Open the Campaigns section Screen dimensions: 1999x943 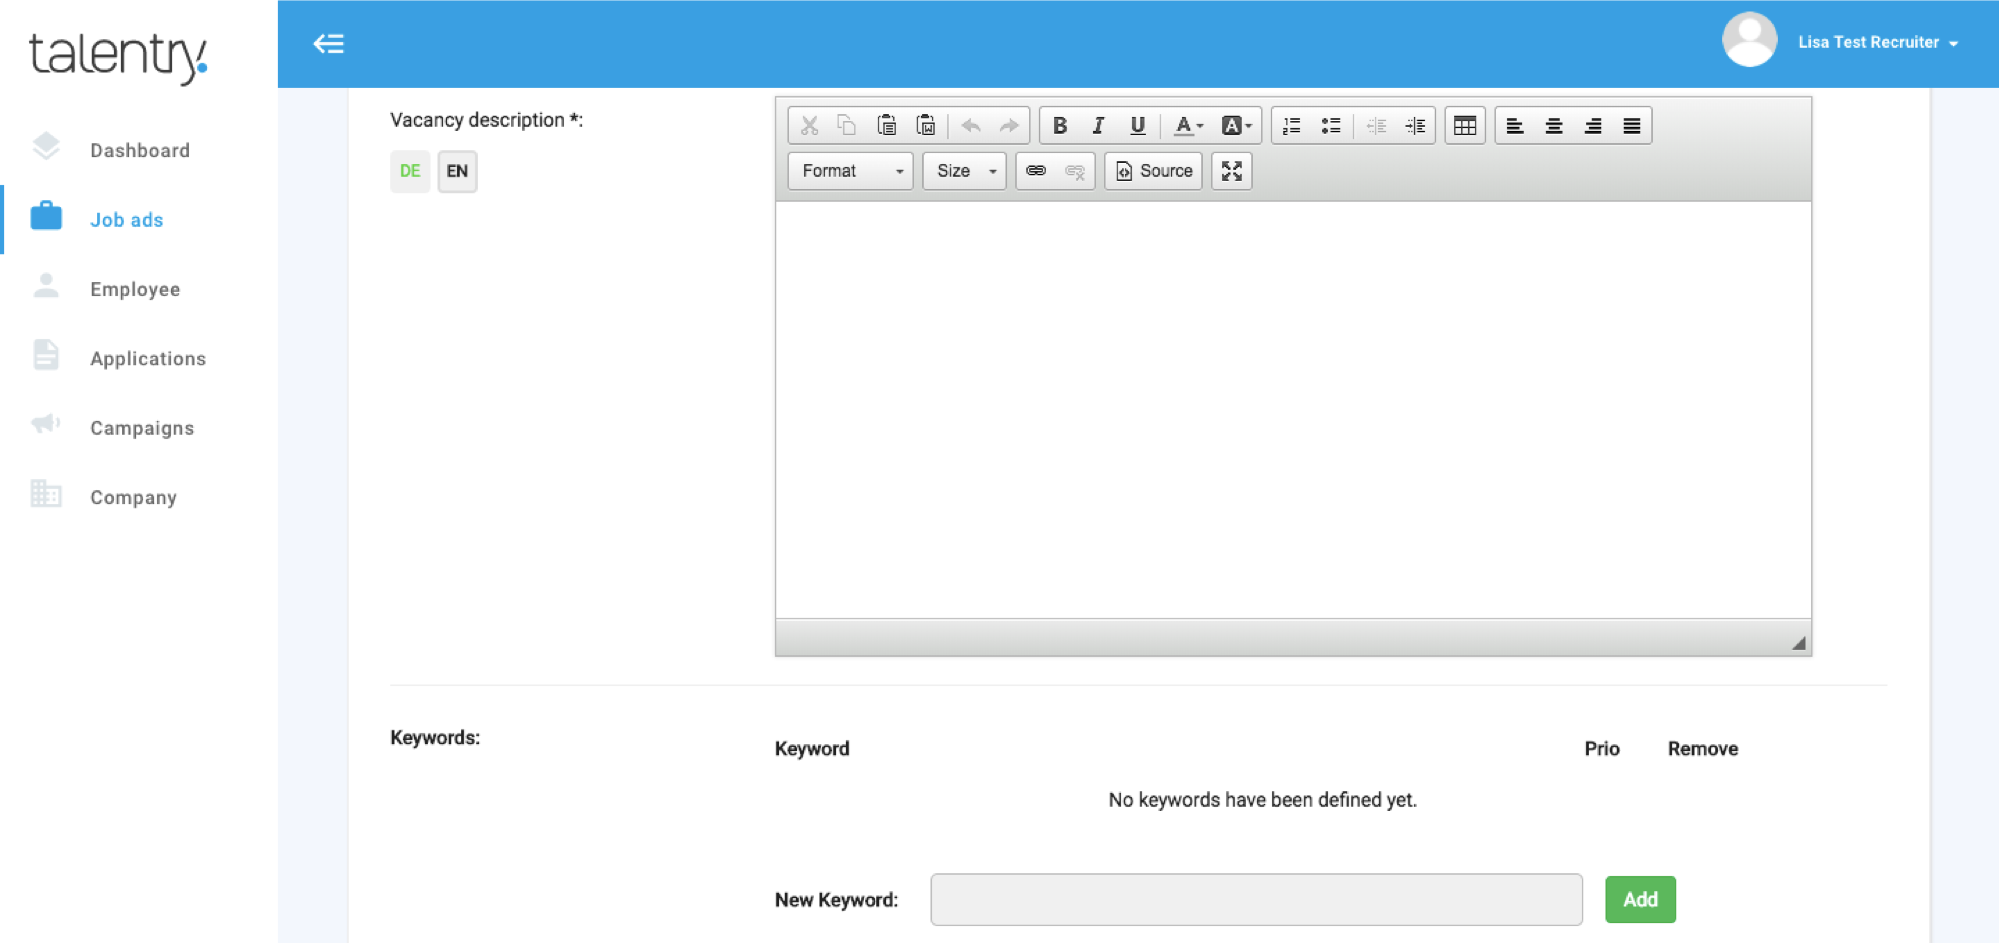(141, 428)
